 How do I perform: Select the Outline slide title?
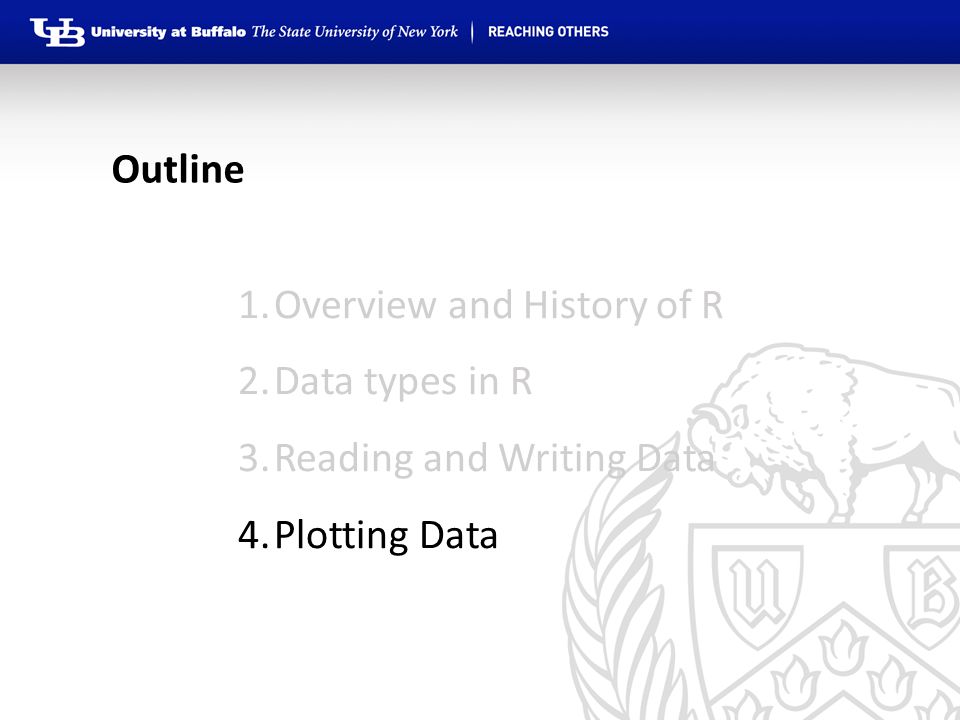178,170
